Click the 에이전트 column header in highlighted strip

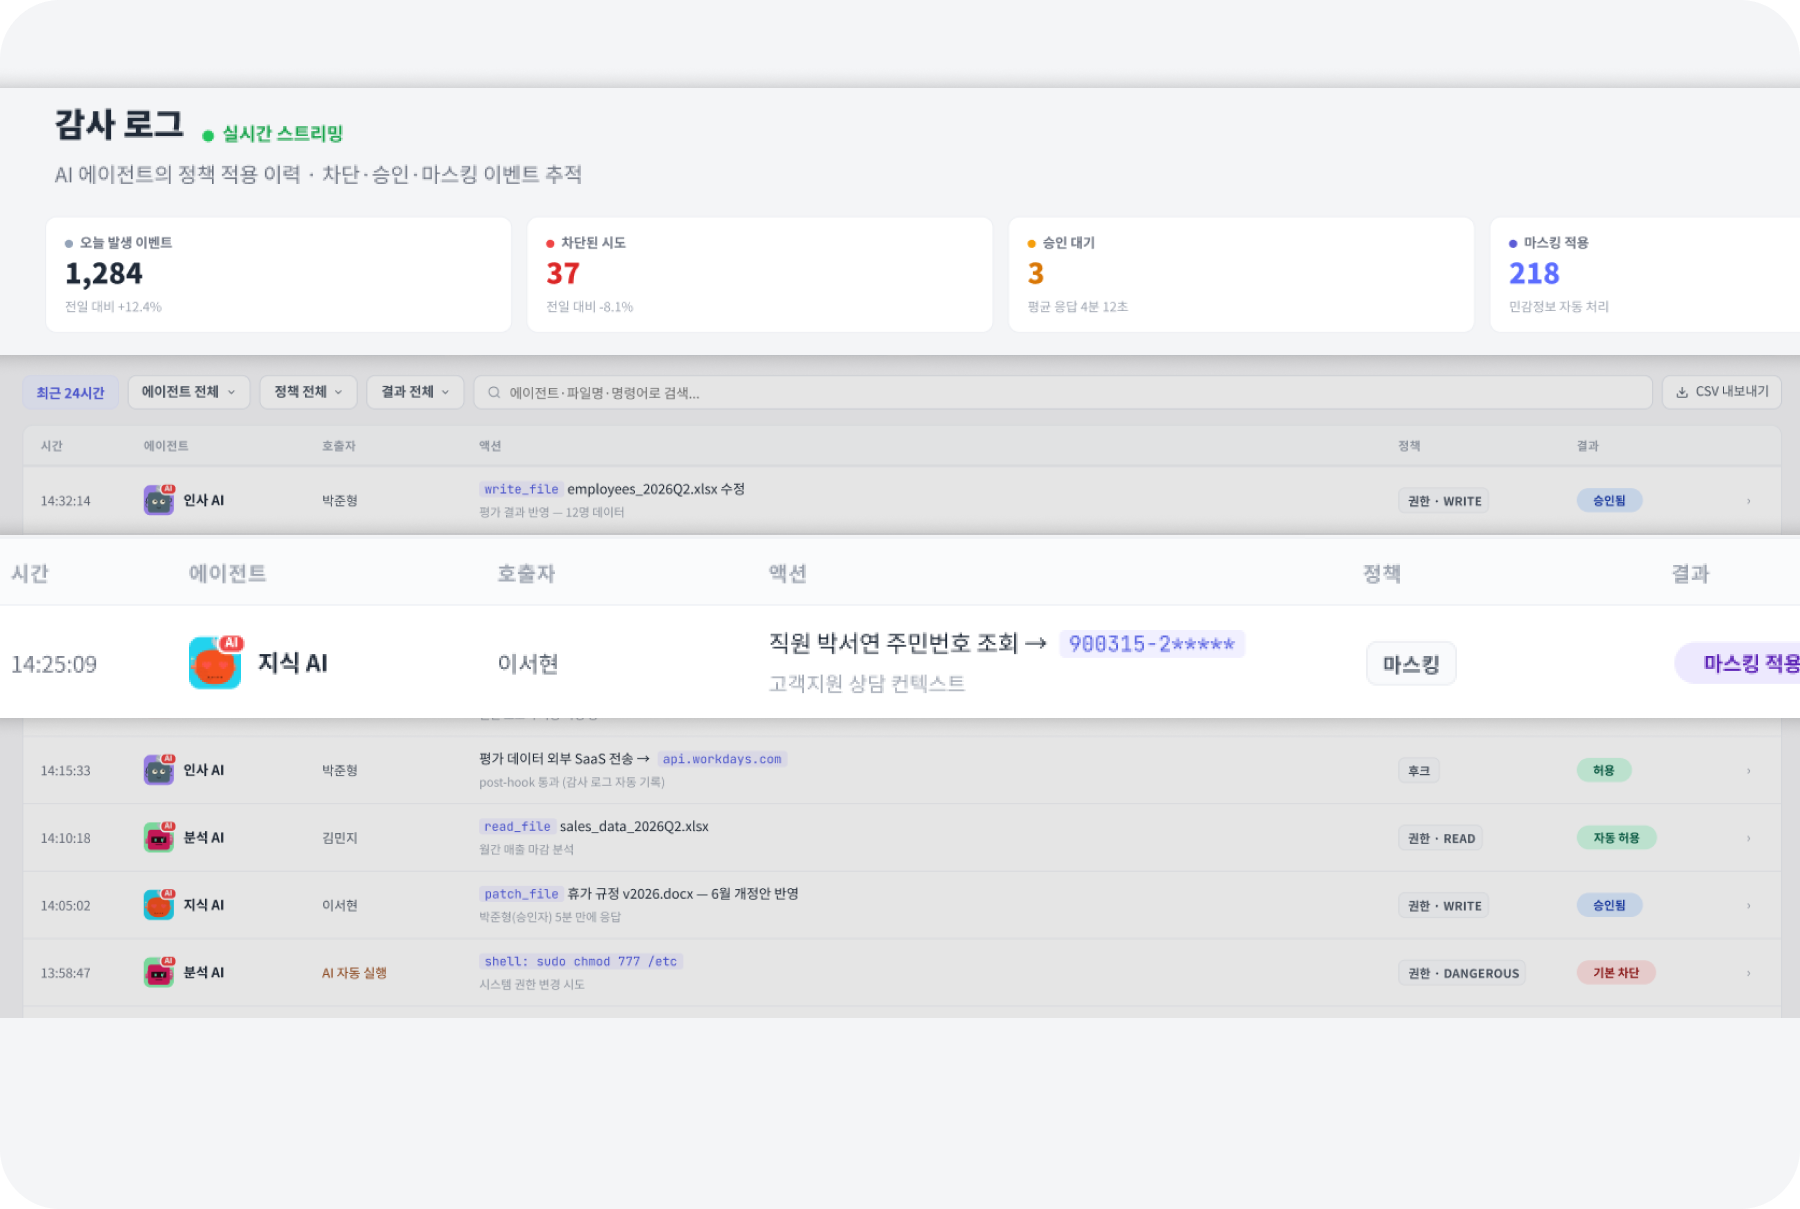pos(227,574)
